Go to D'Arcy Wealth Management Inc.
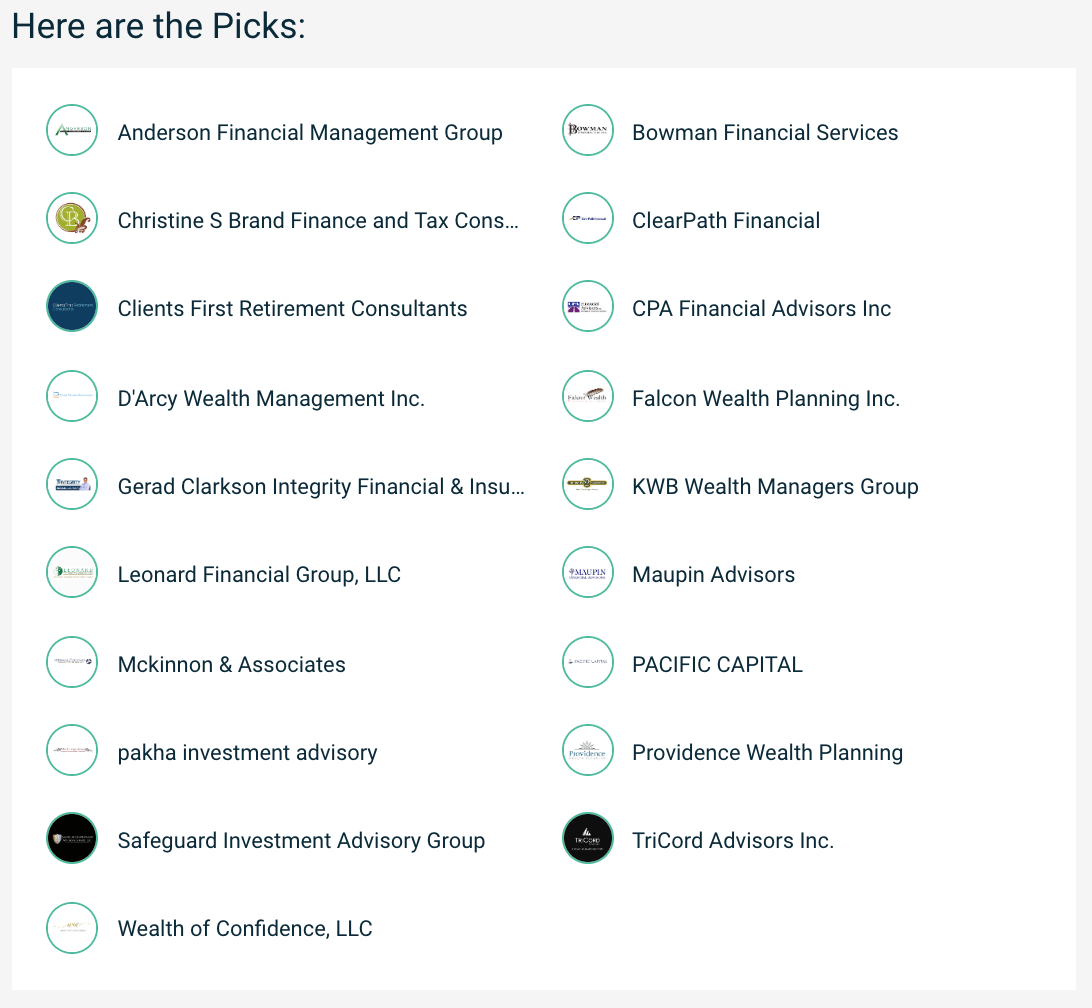This screenshot has width=1092, height=1008. point(271,398)
